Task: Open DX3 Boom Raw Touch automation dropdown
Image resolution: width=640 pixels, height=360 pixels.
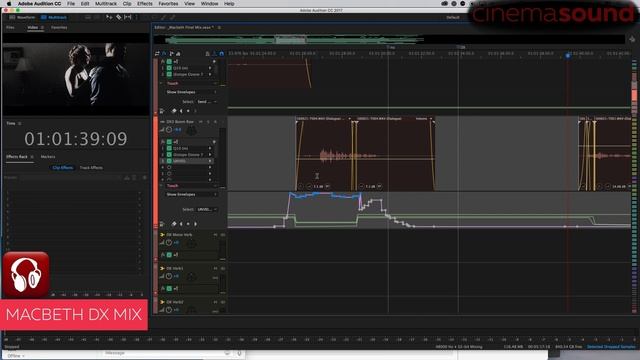Action: pos(191,186)
